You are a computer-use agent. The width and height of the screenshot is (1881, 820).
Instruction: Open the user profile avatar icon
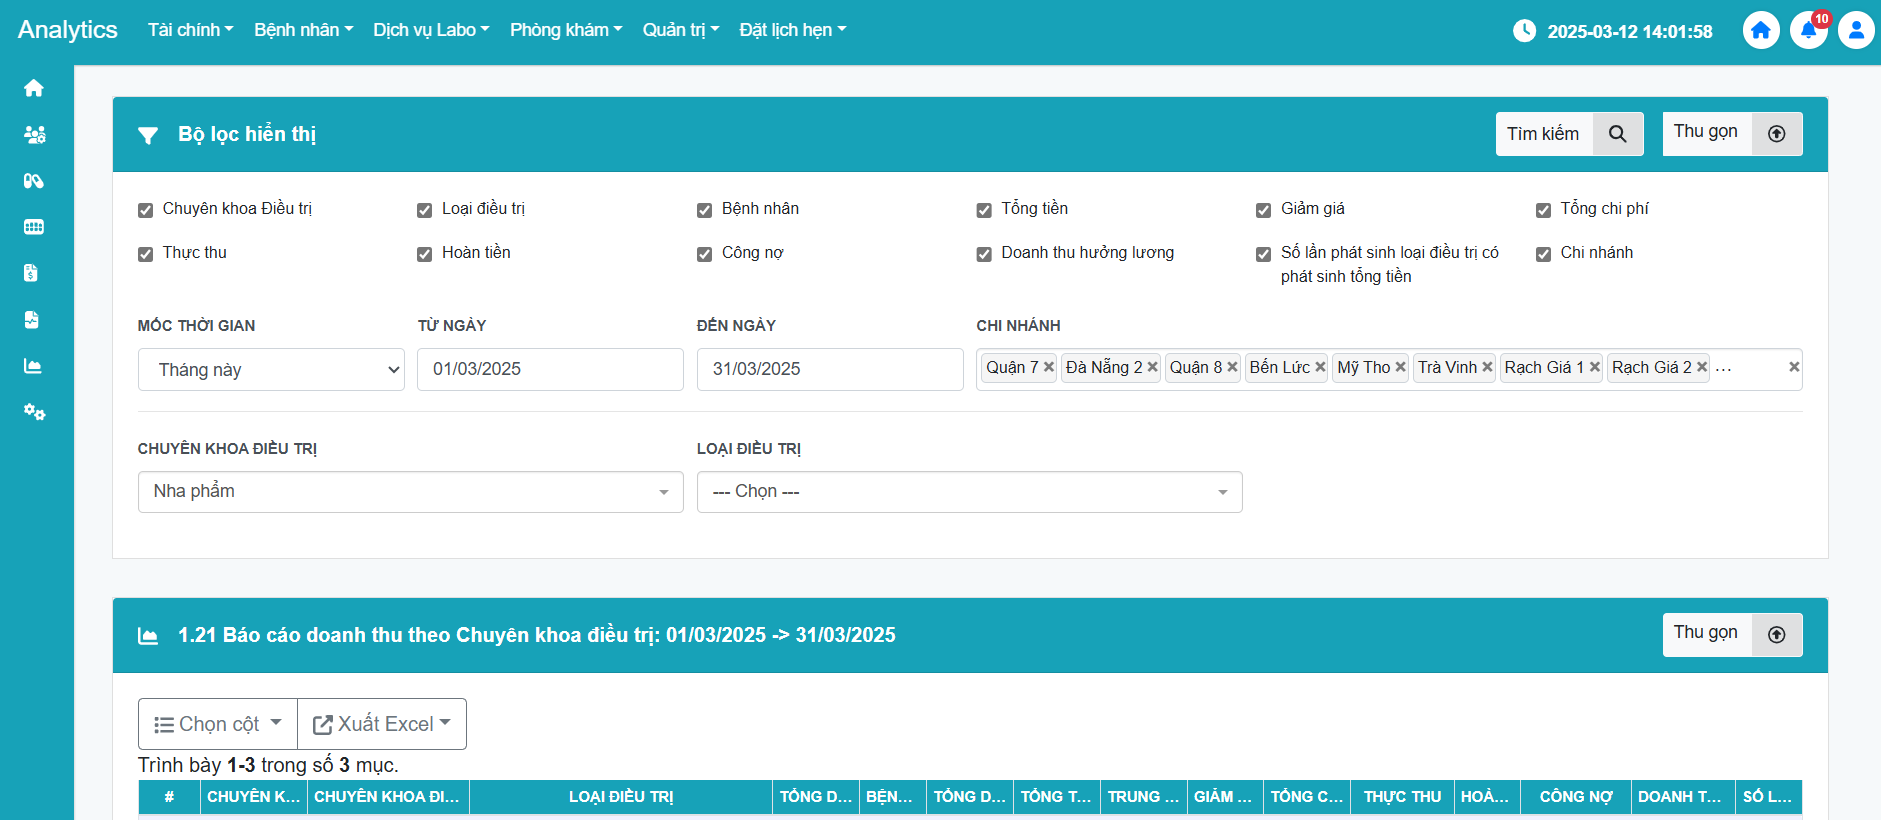point(1856,30)
